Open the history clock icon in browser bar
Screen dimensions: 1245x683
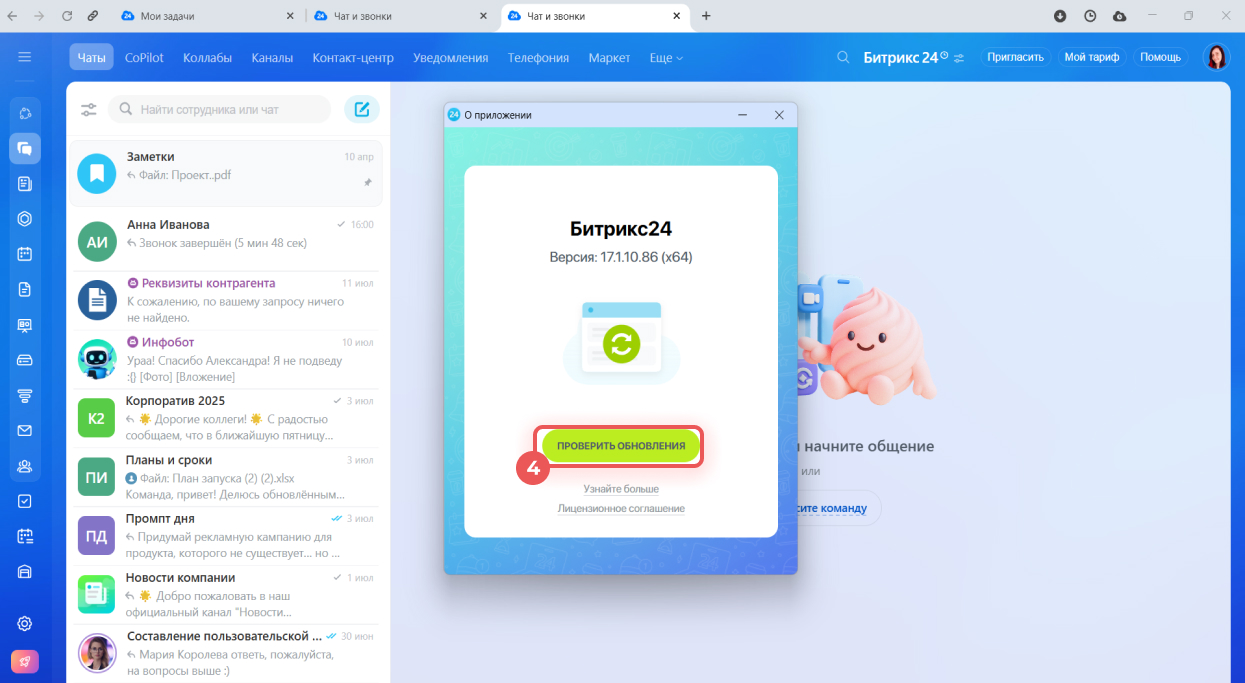1090,16
